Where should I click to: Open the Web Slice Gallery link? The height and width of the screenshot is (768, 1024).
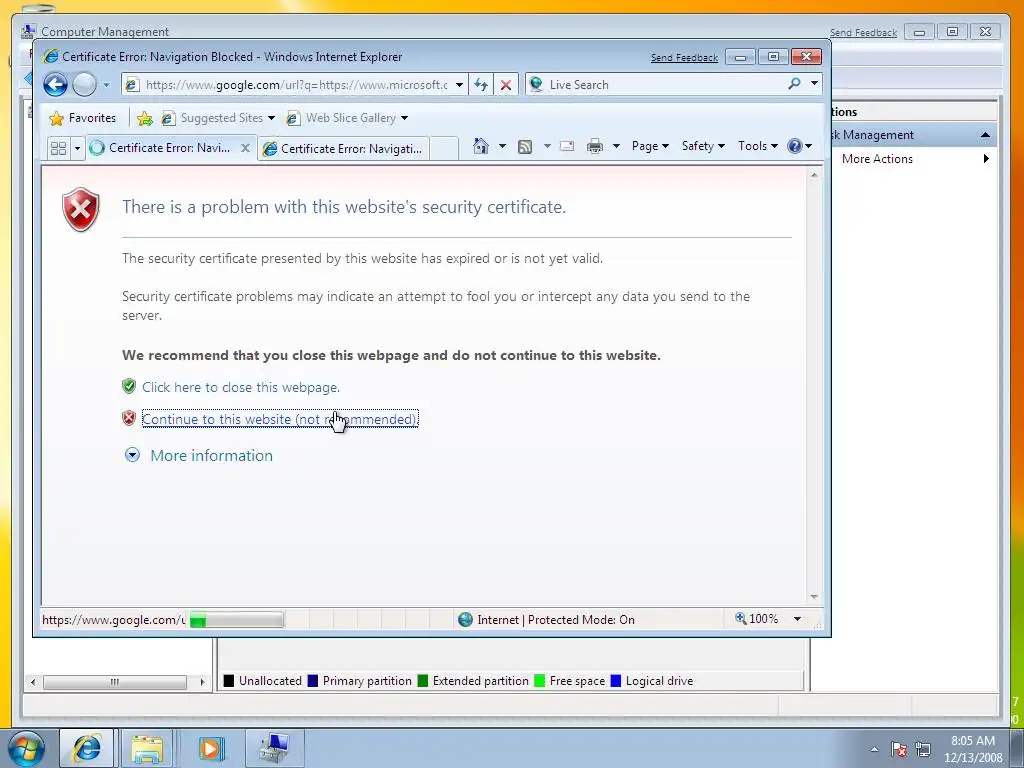click(x=341, y=118)
